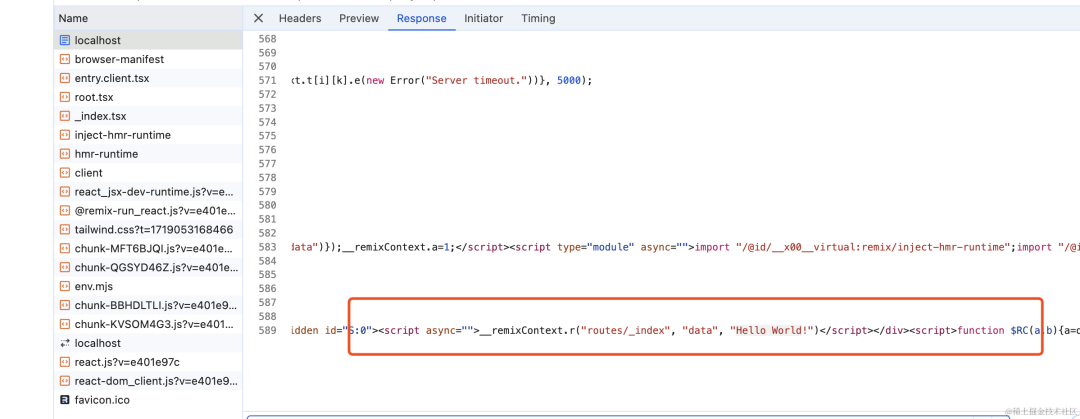Close the request details panel

click(x=258, y=19)
